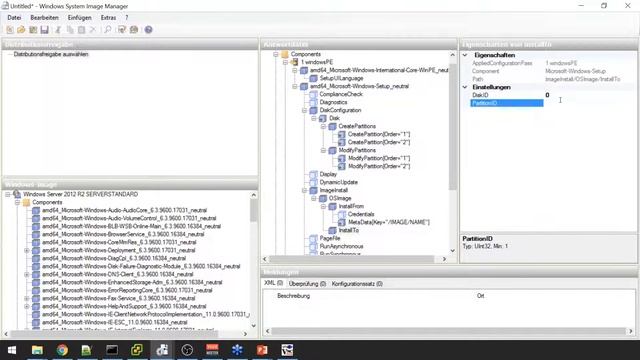Viewport: 640px width, 360px height.
Task: Click the DiskID value field showing 0
Action: (x=590, y=95)
